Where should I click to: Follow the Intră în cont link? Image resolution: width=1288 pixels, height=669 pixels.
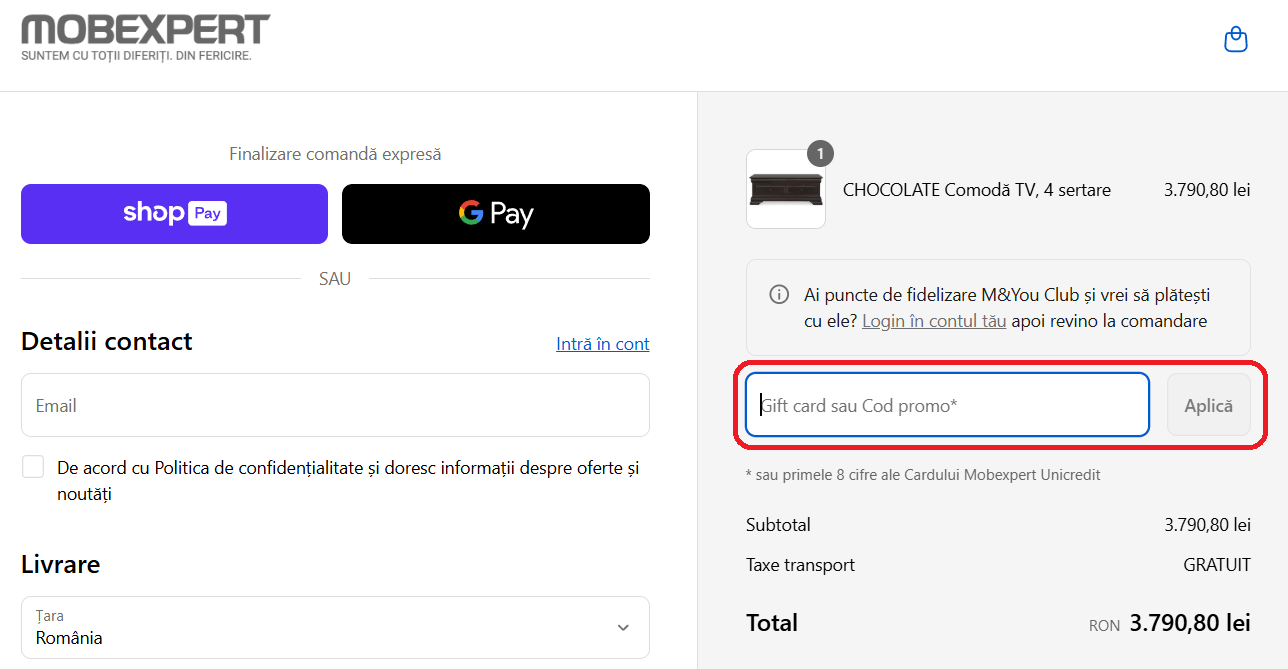click(x=602, y=344)
